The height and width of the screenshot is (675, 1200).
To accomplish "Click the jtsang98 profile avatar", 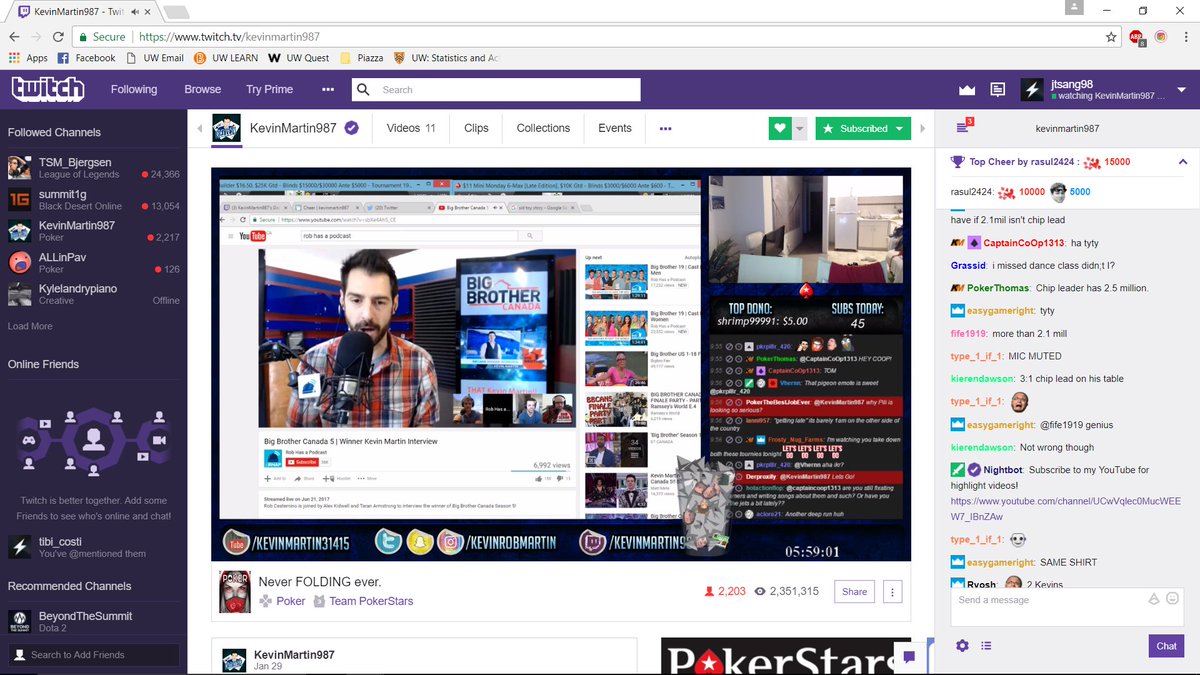I will pos(1032,90).
